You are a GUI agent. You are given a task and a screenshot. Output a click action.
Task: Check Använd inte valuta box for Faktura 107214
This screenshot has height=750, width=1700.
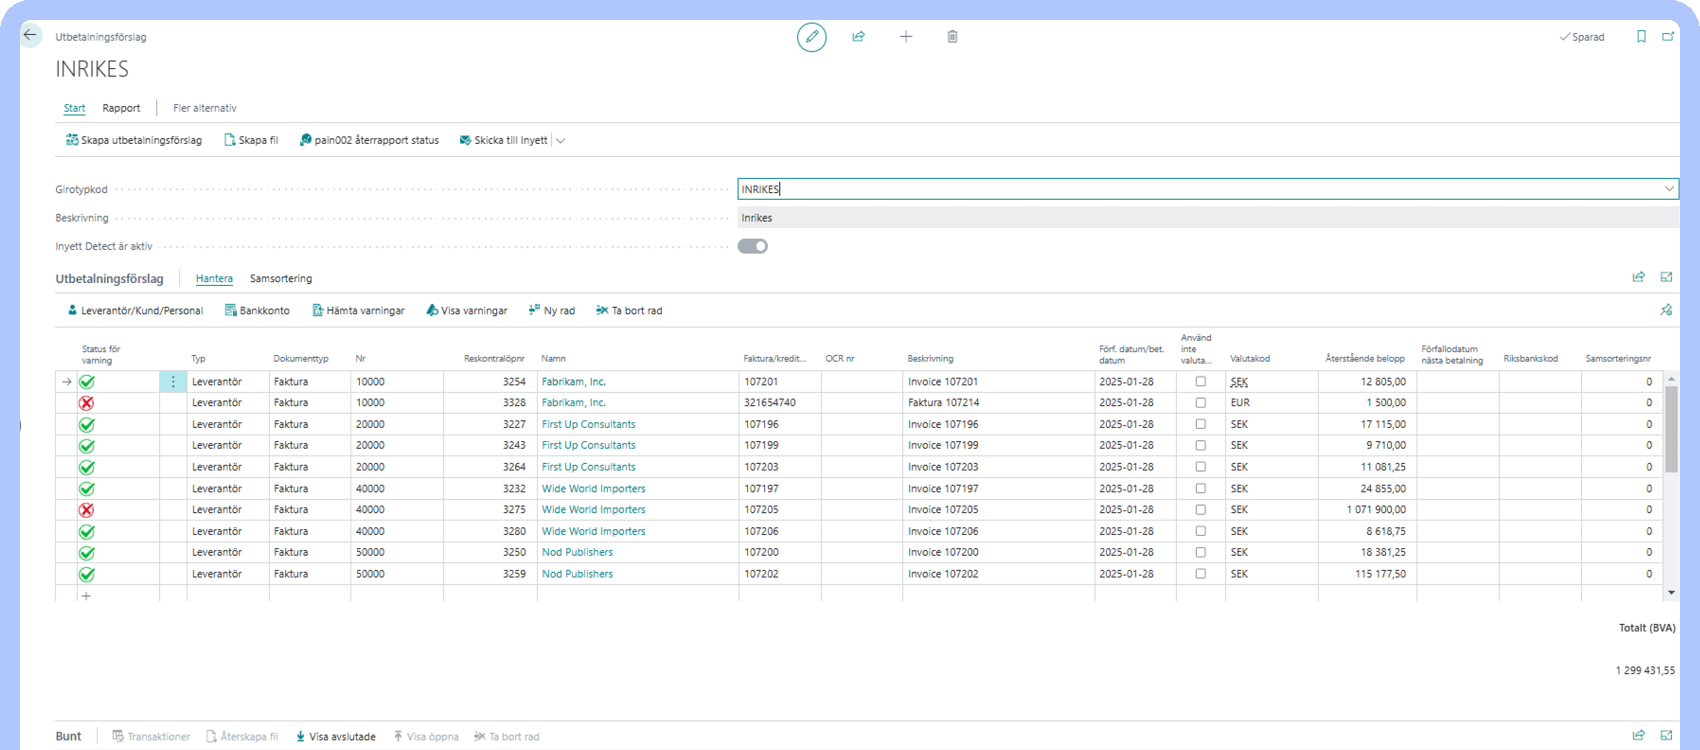1201,403
